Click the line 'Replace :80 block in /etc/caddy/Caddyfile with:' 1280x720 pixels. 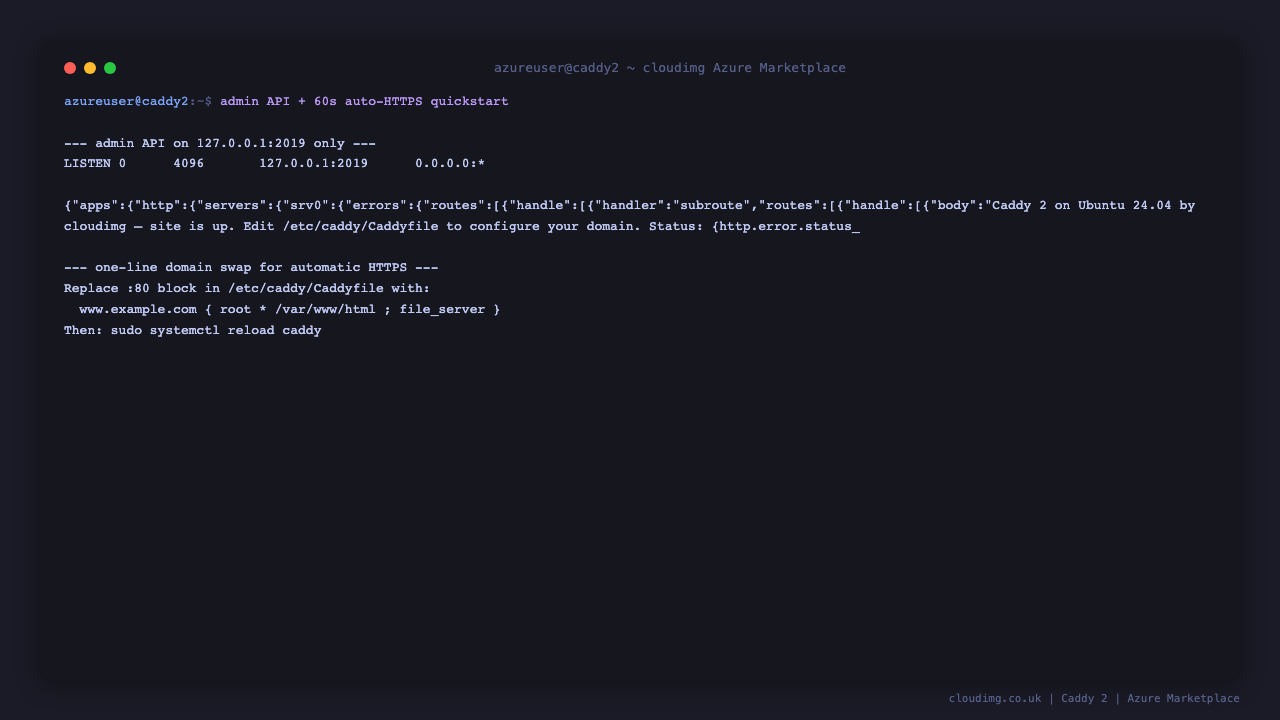pos(247,289)
